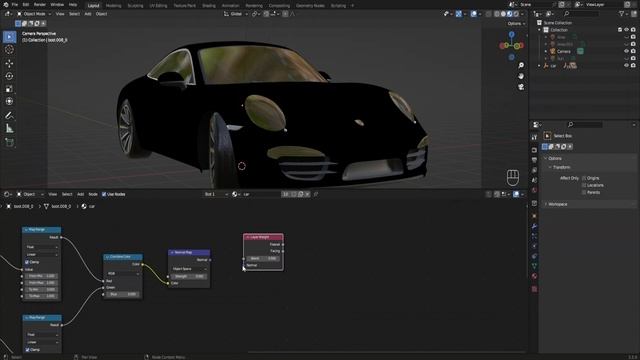
Task: Open Object Space dropdown in Normal Map node
Action: click(x=189, y=269)
